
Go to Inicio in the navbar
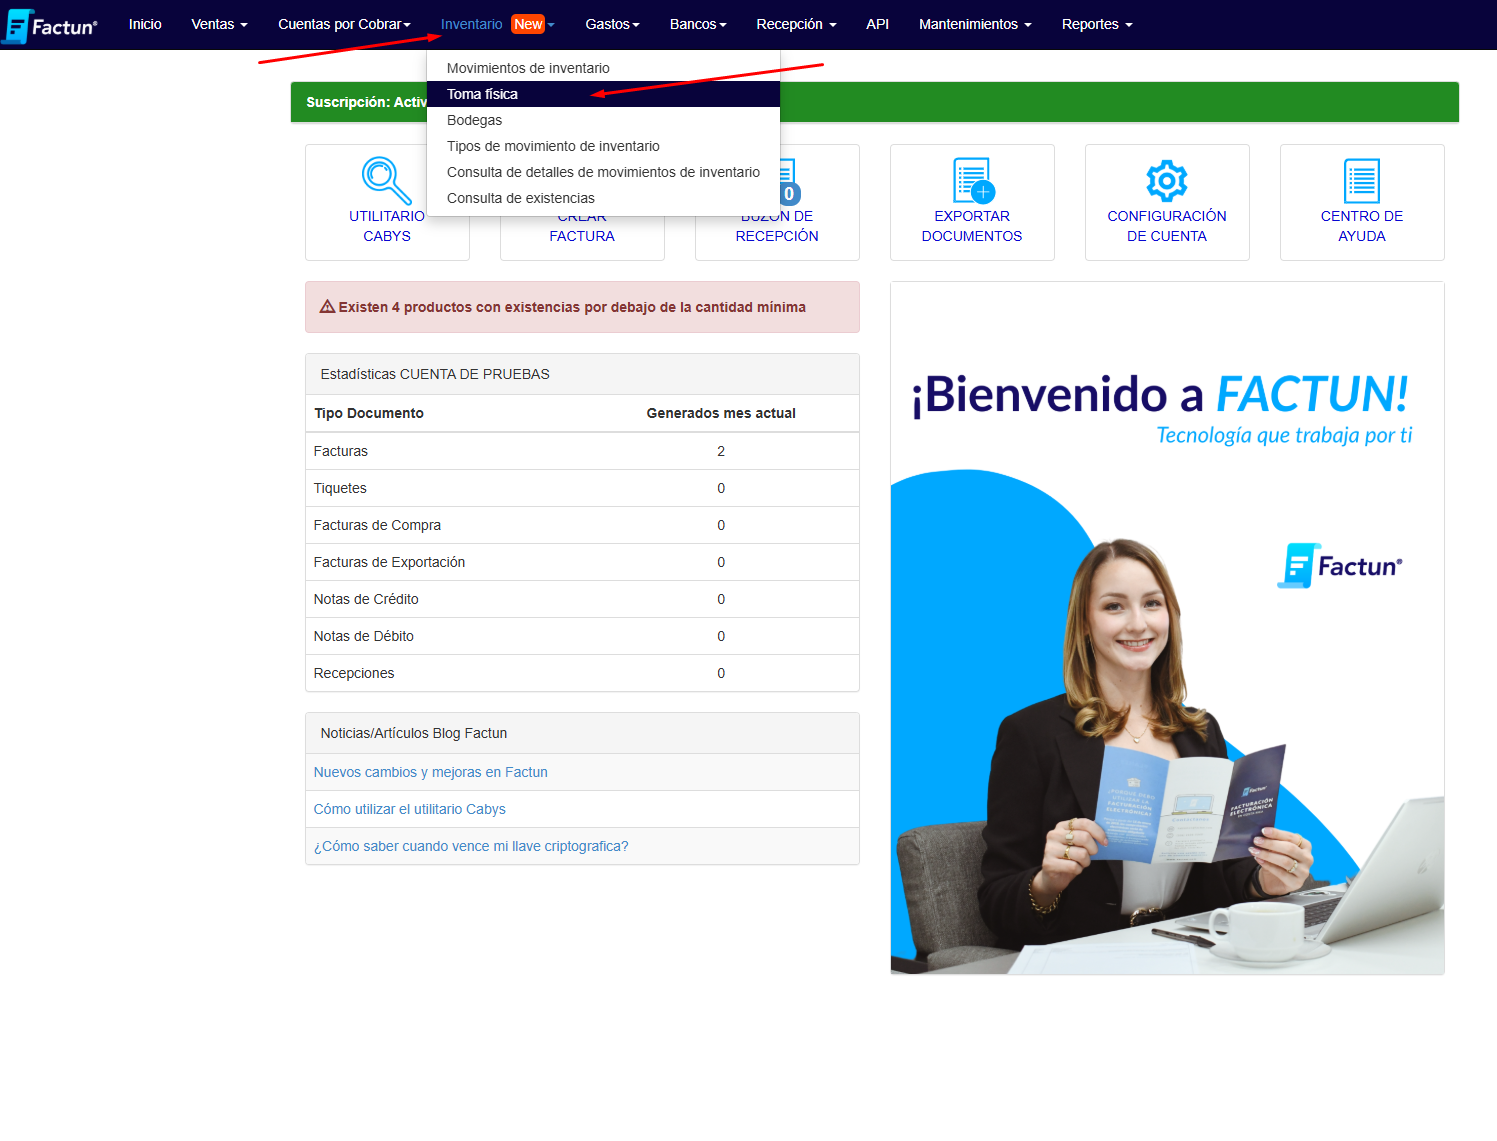point(145,24)
